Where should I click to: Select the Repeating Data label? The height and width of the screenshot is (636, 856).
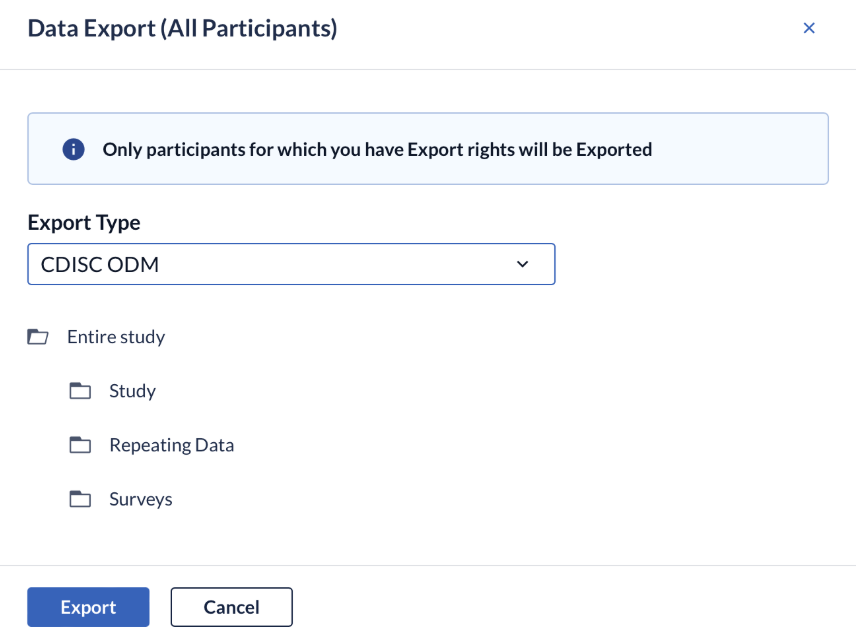tap(171, 445)
